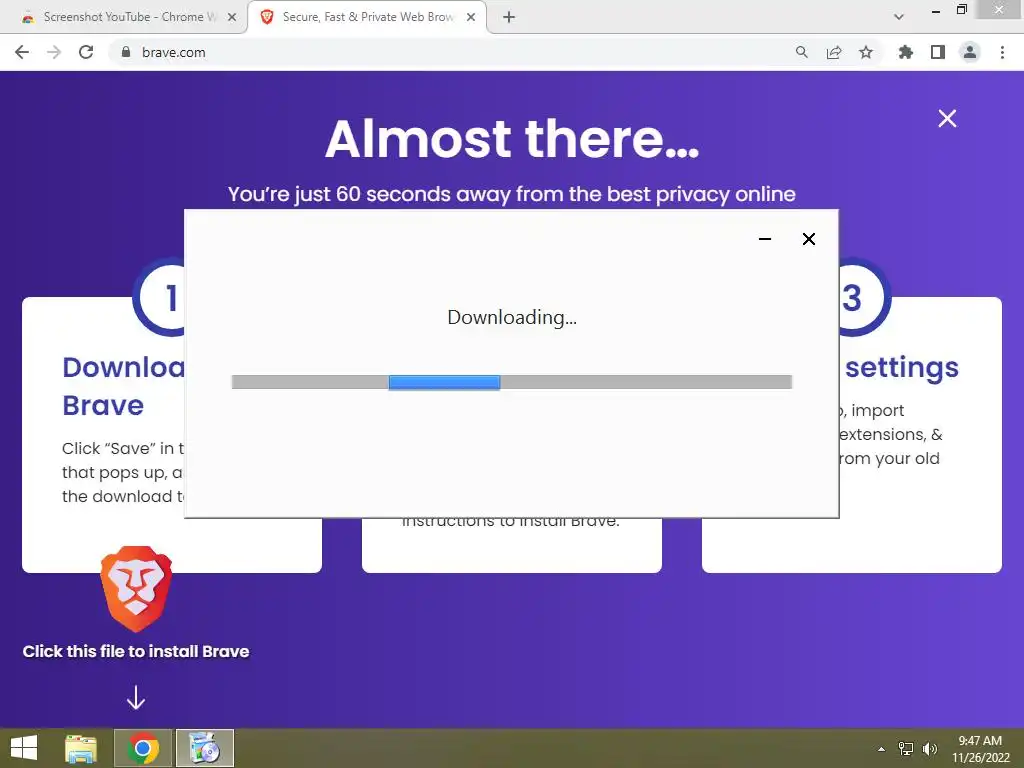
Task: Show hidden system tray icons
Action: [881, 749]
